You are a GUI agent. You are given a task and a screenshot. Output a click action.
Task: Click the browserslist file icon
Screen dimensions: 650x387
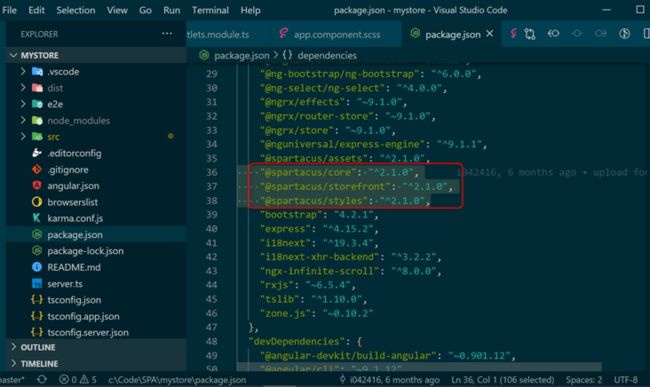(37, 202)
